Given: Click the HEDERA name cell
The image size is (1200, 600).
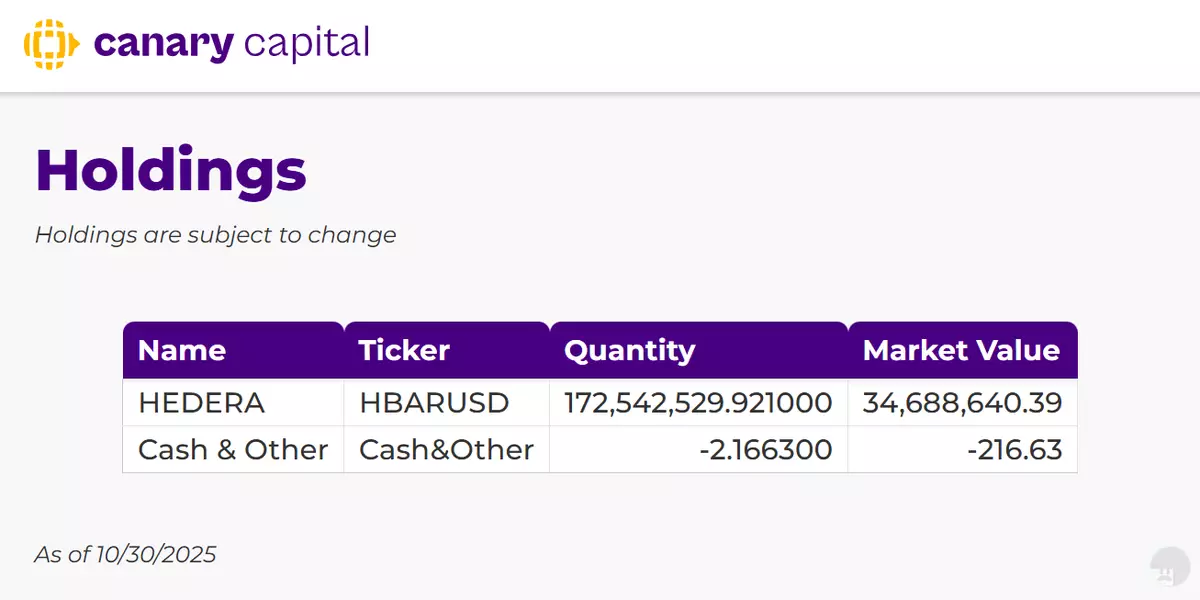Looking at the screenshot, I should (x=202, y=403).
